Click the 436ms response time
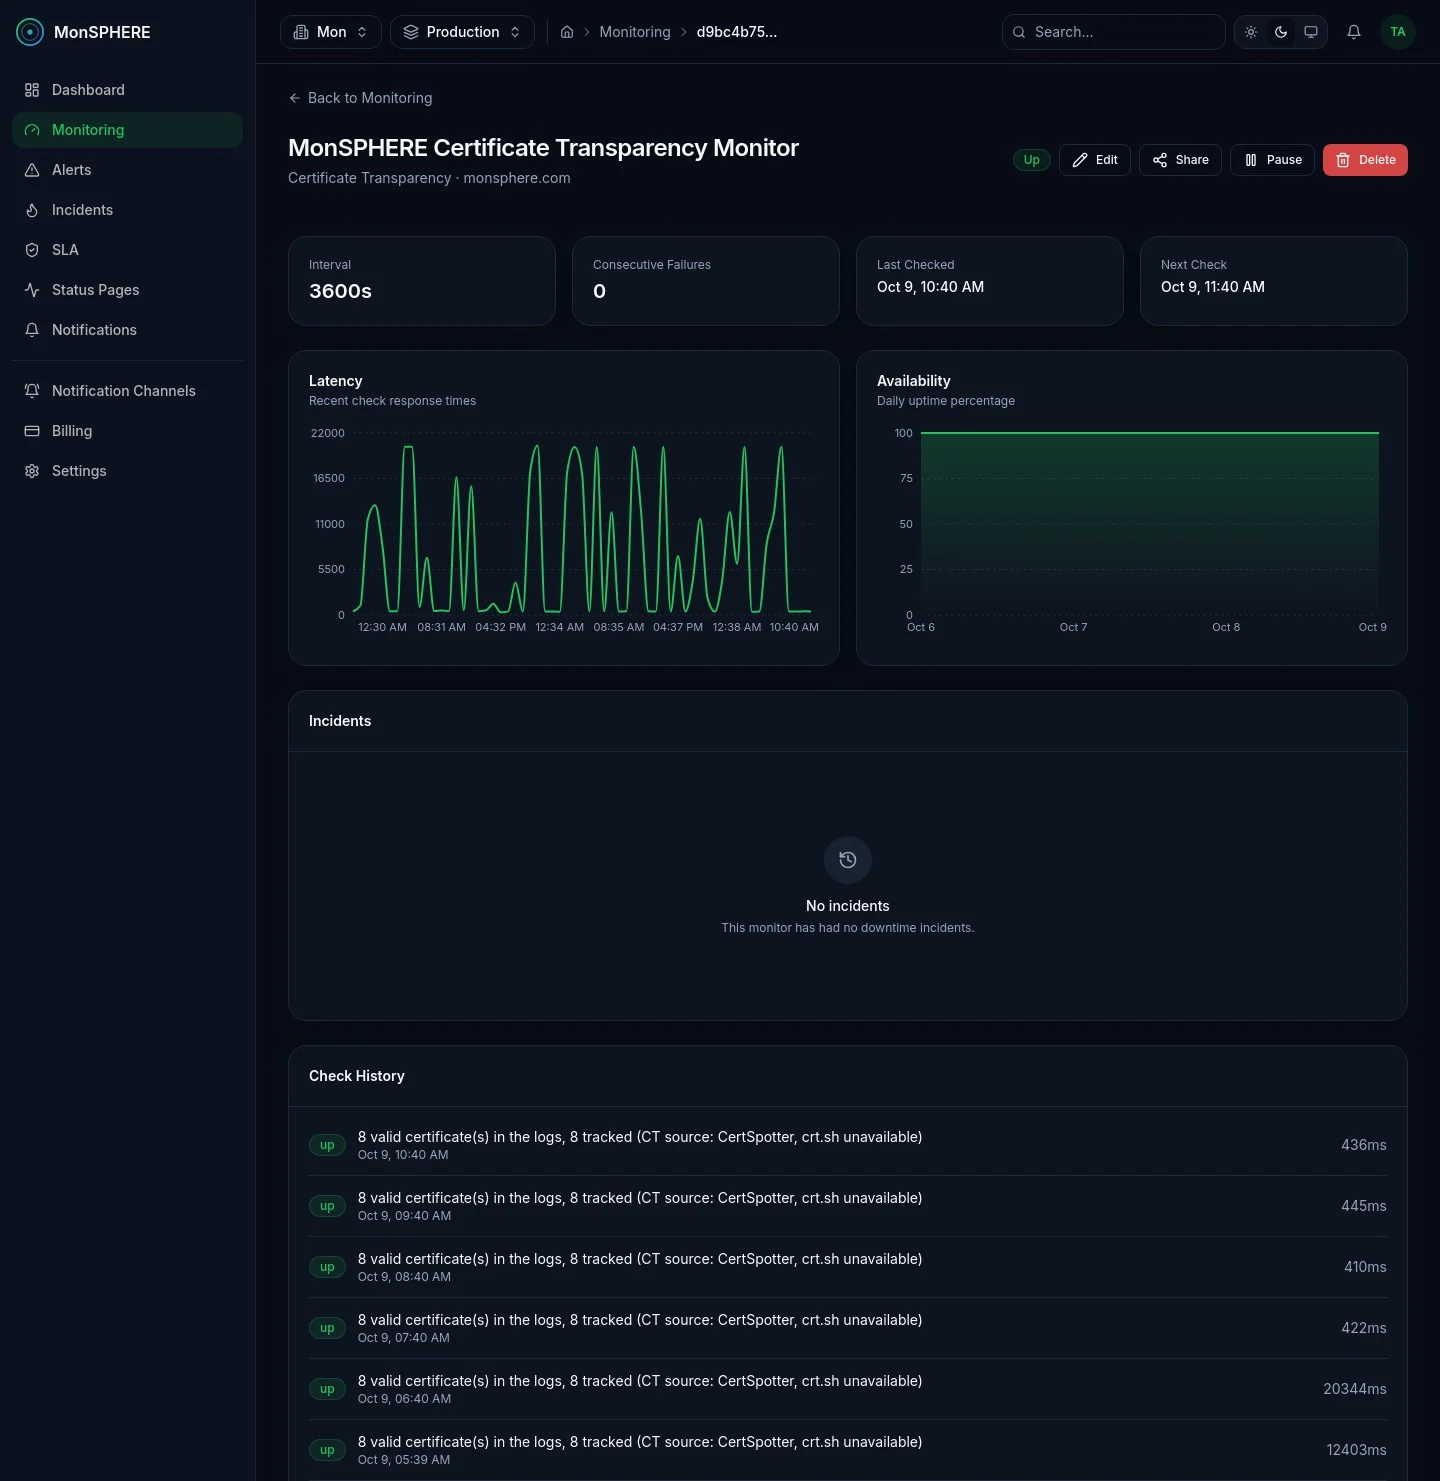 coord(1363,1145)
